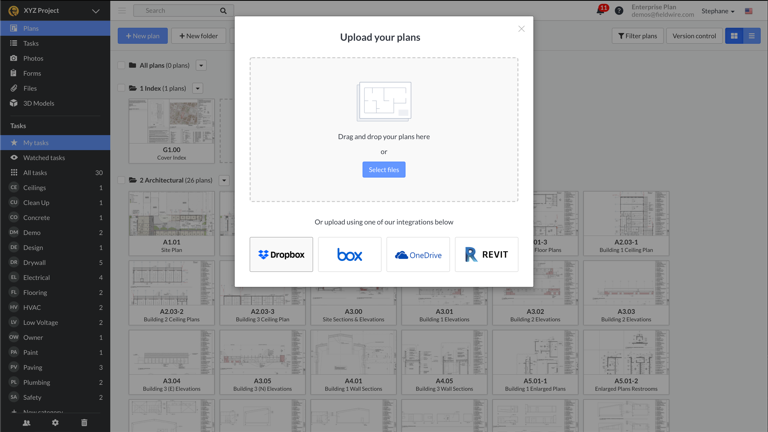Open 3D Models sidebar item
768x432 pixels.
tap(38, 103)
